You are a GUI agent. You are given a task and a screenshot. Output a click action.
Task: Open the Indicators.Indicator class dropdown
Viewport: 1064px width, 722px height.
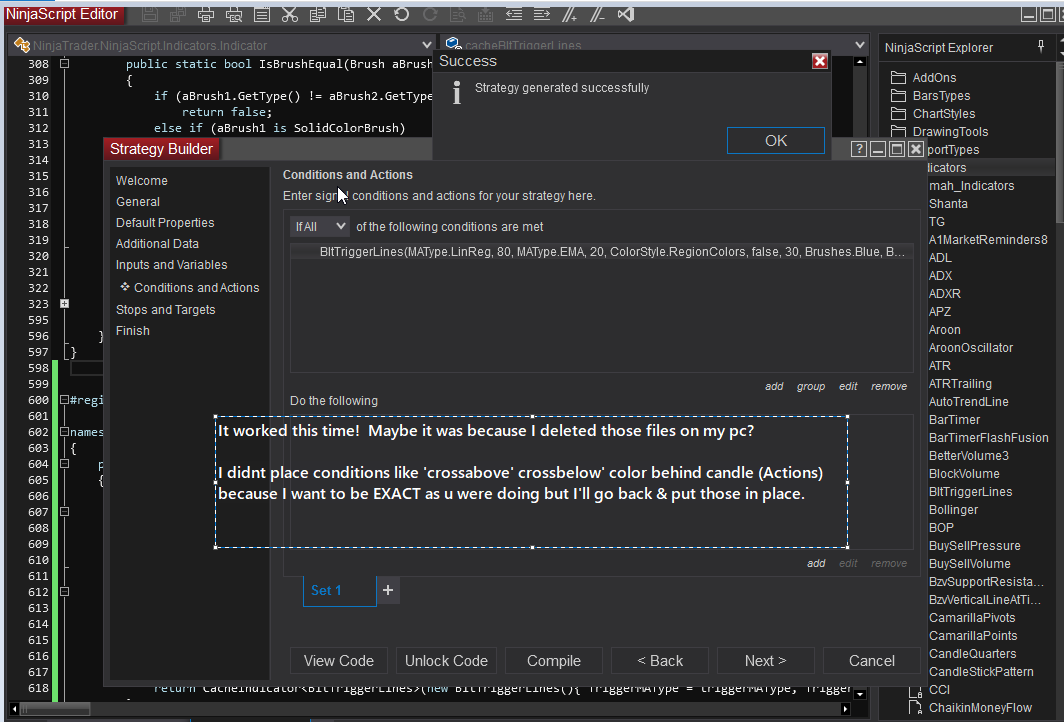coord(426,45)
